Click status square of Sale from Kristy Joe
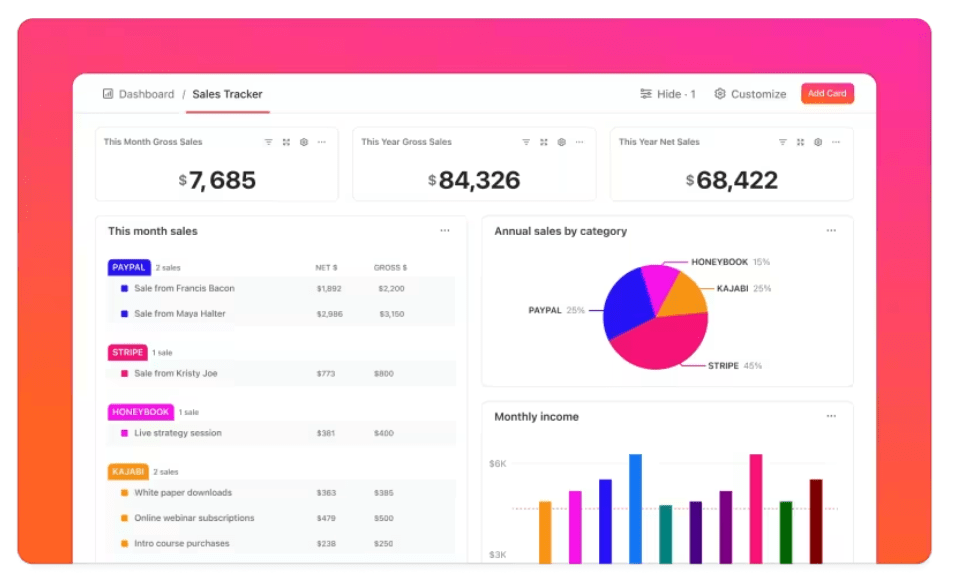 click(x=125, y=374)
